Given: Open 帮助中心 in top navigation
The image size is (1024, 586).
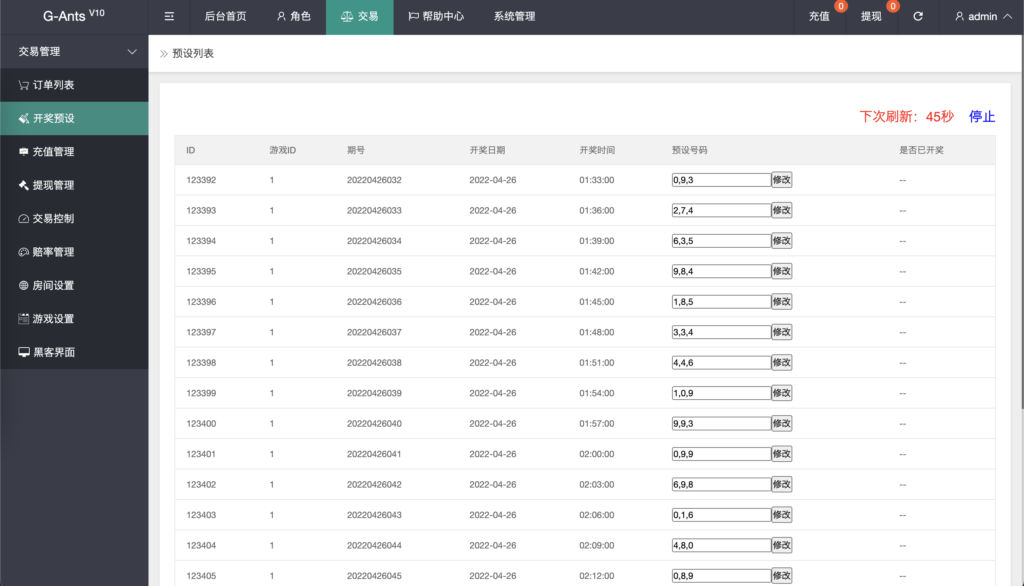Looking at the screenshot, I should click(x=436, y=17).
